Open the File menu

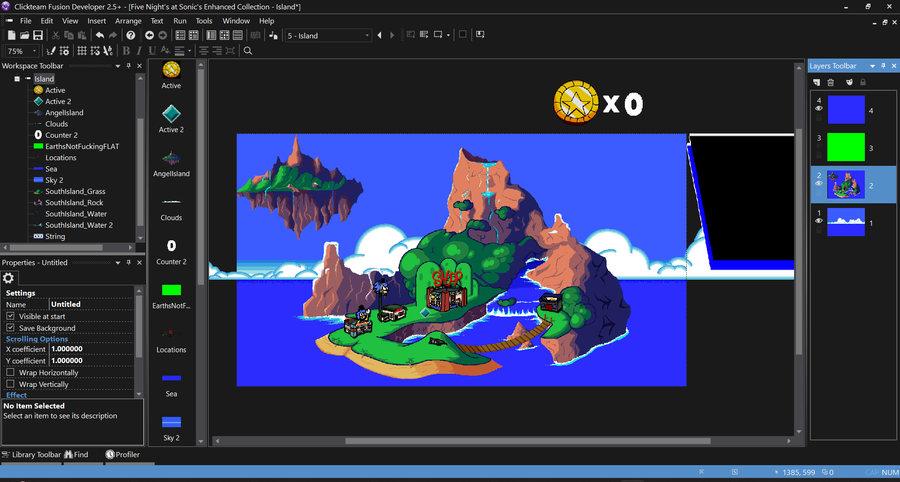[x=26, y=21]
